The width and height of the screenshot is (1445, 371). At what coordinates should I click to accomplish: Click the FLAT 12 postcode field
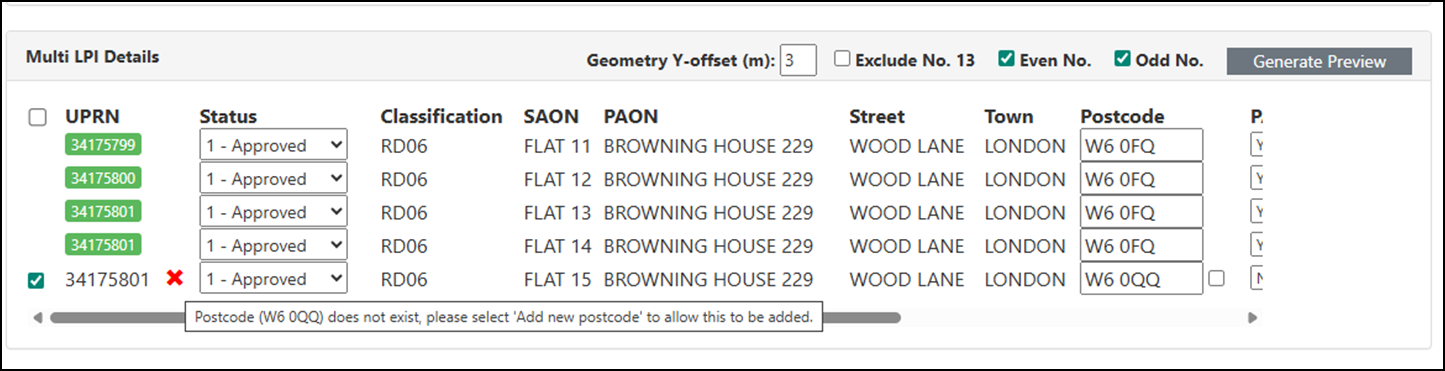point(1141,179)
